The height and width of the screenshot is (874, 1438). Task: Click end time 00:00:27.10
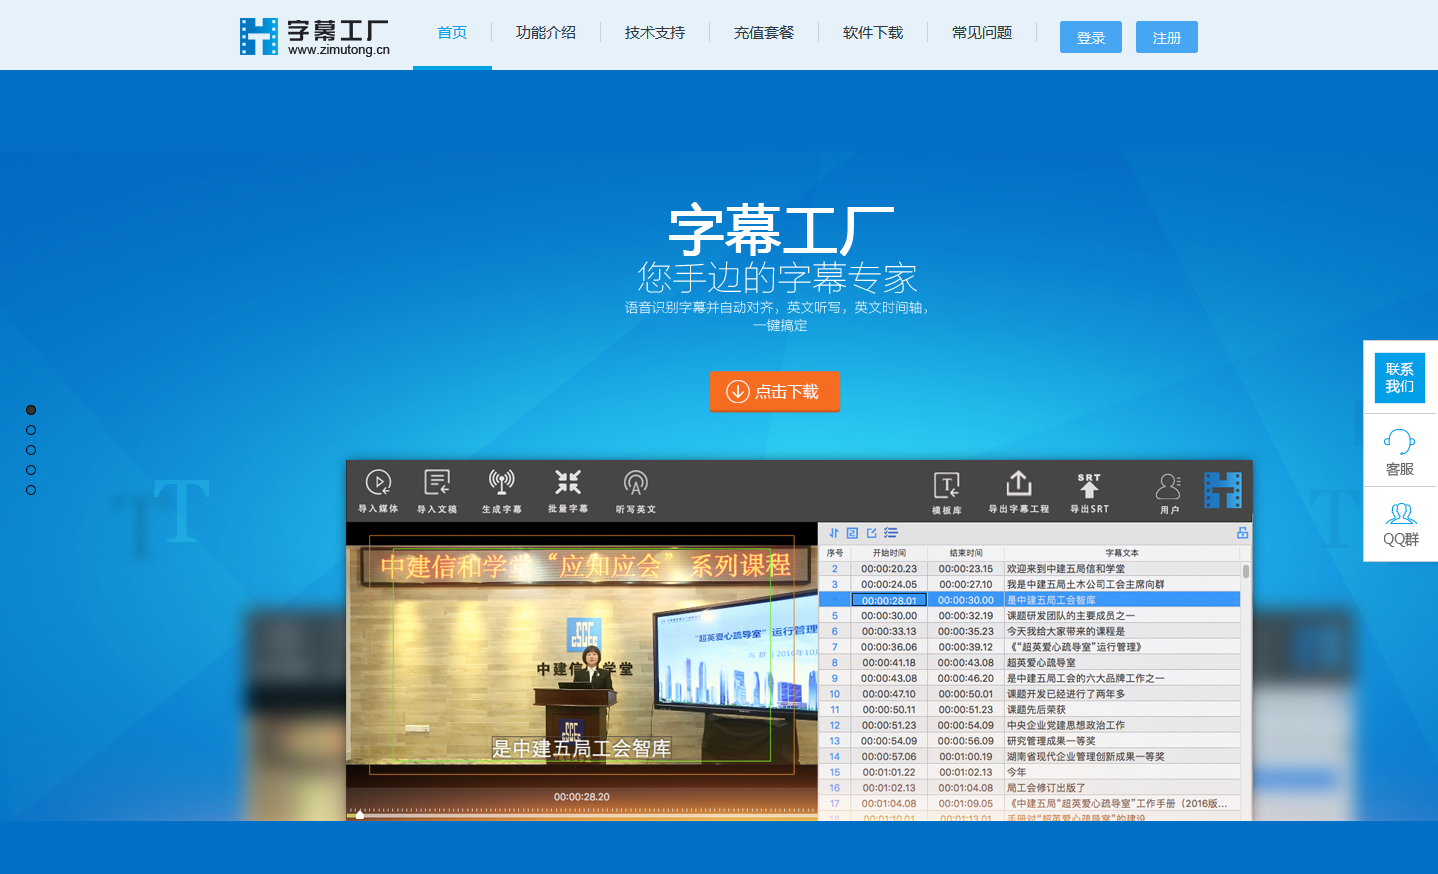click(x=966, y=585)
